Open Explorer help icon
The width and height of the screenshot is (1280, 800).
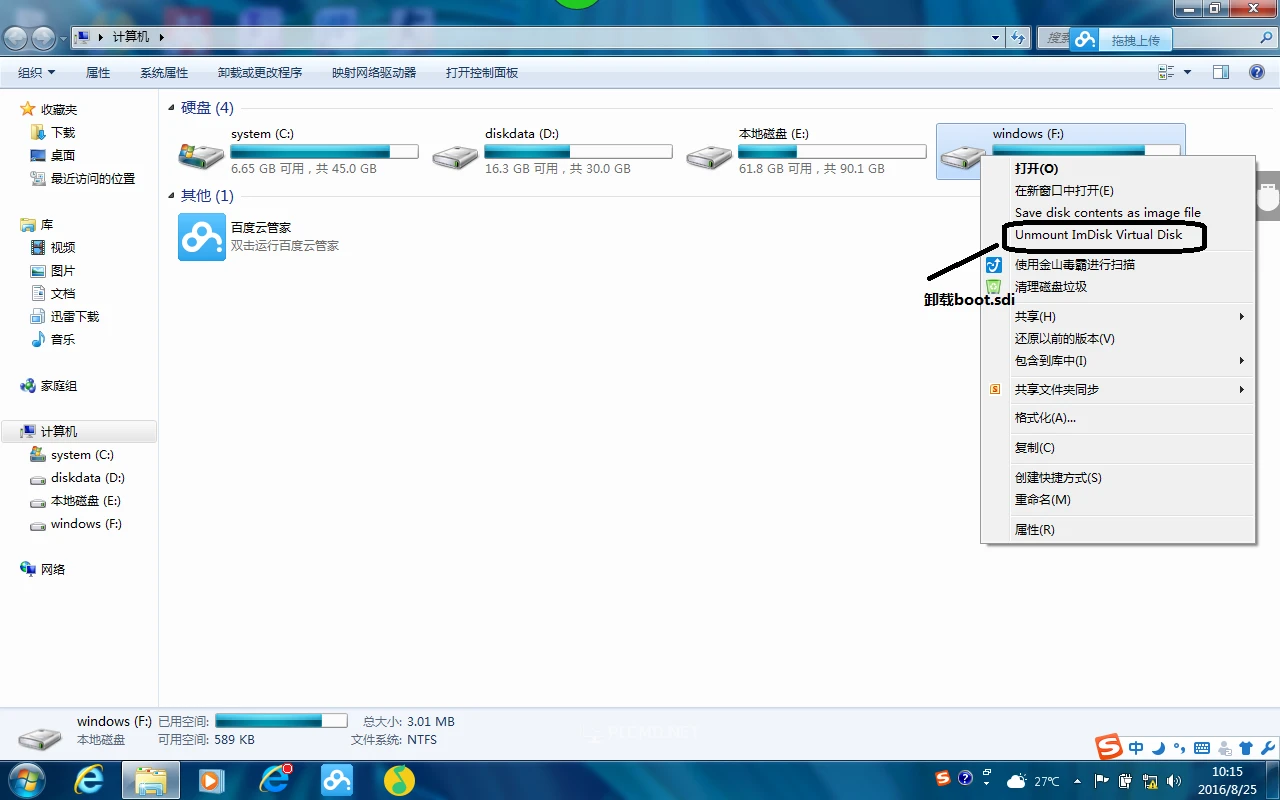point(1257,72)
